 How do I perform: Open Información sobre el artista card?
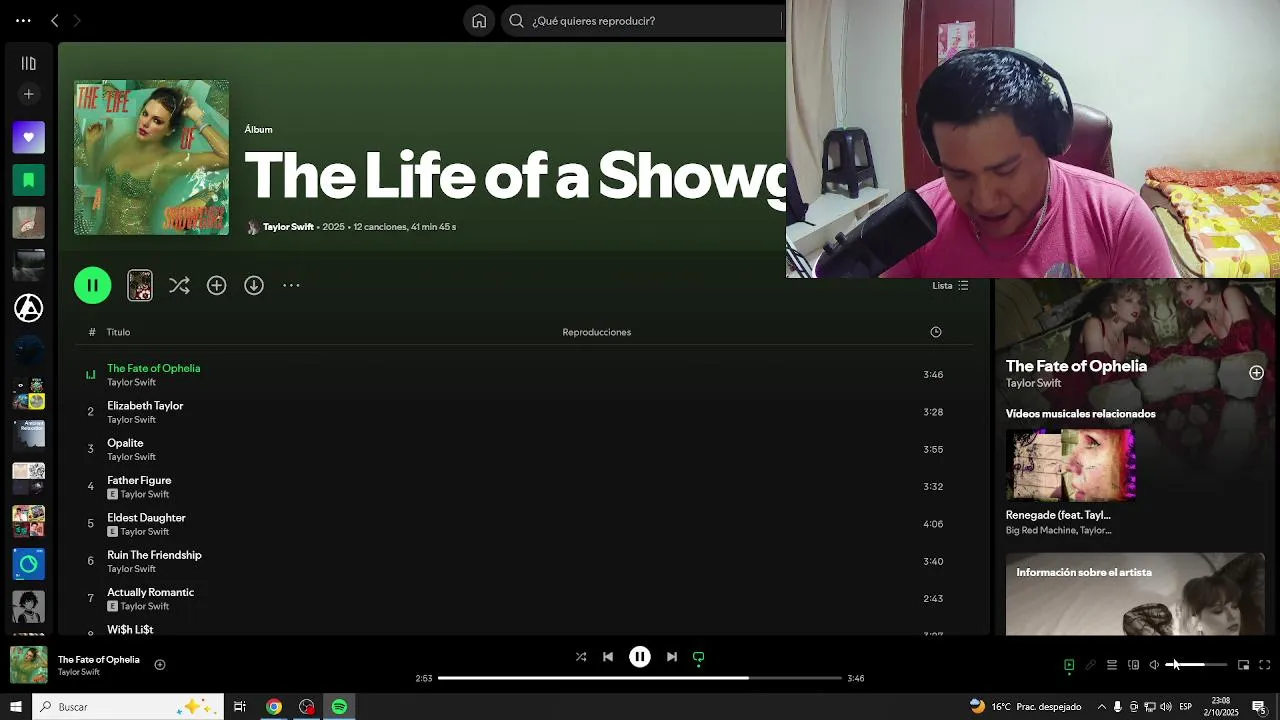tap(1135, 594)
